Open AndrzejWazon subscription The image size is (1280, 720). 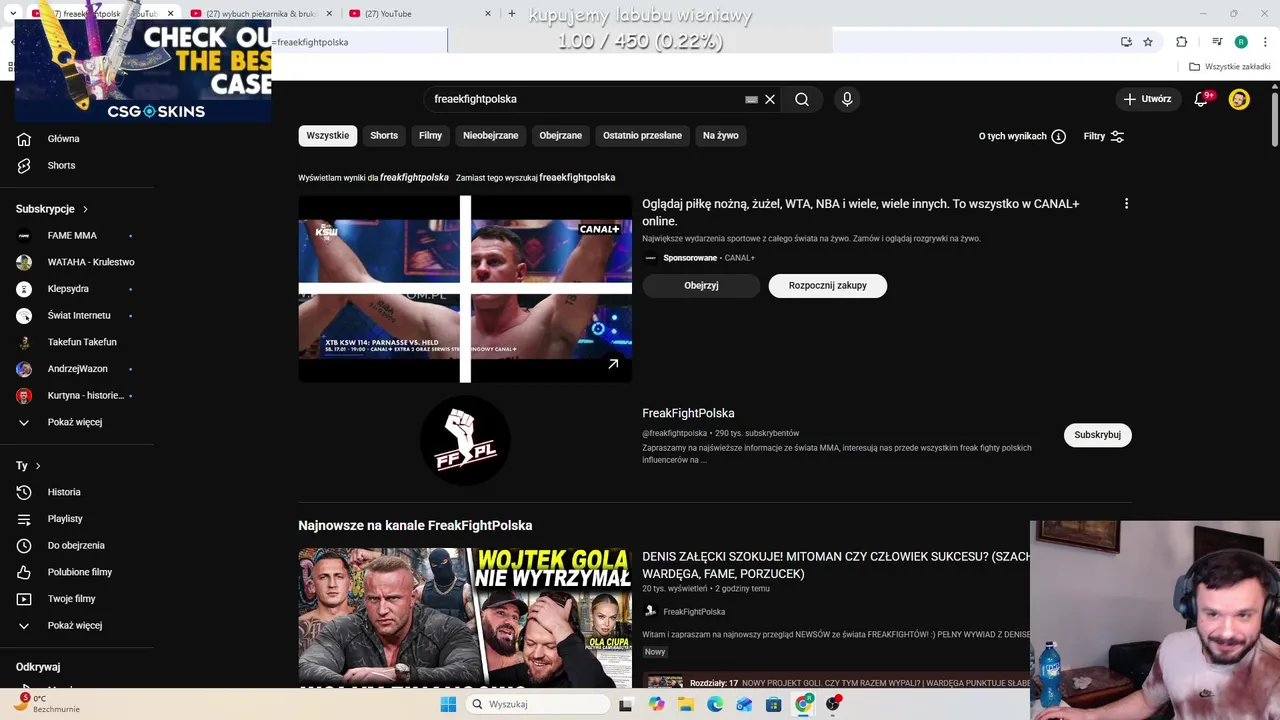[76, 369]
